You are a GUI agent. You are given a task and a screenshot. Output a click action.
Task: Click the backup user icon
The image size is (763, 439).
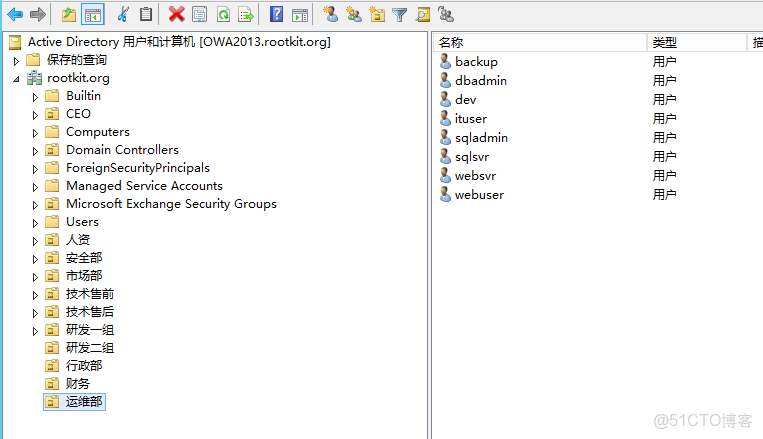click(445, 61)
